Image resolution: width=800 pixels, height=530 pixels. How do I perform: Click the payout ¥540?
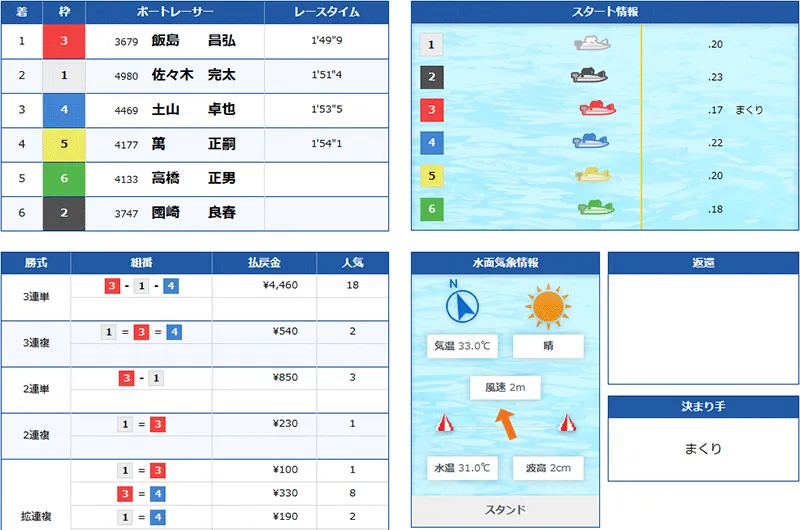[285, 331]
